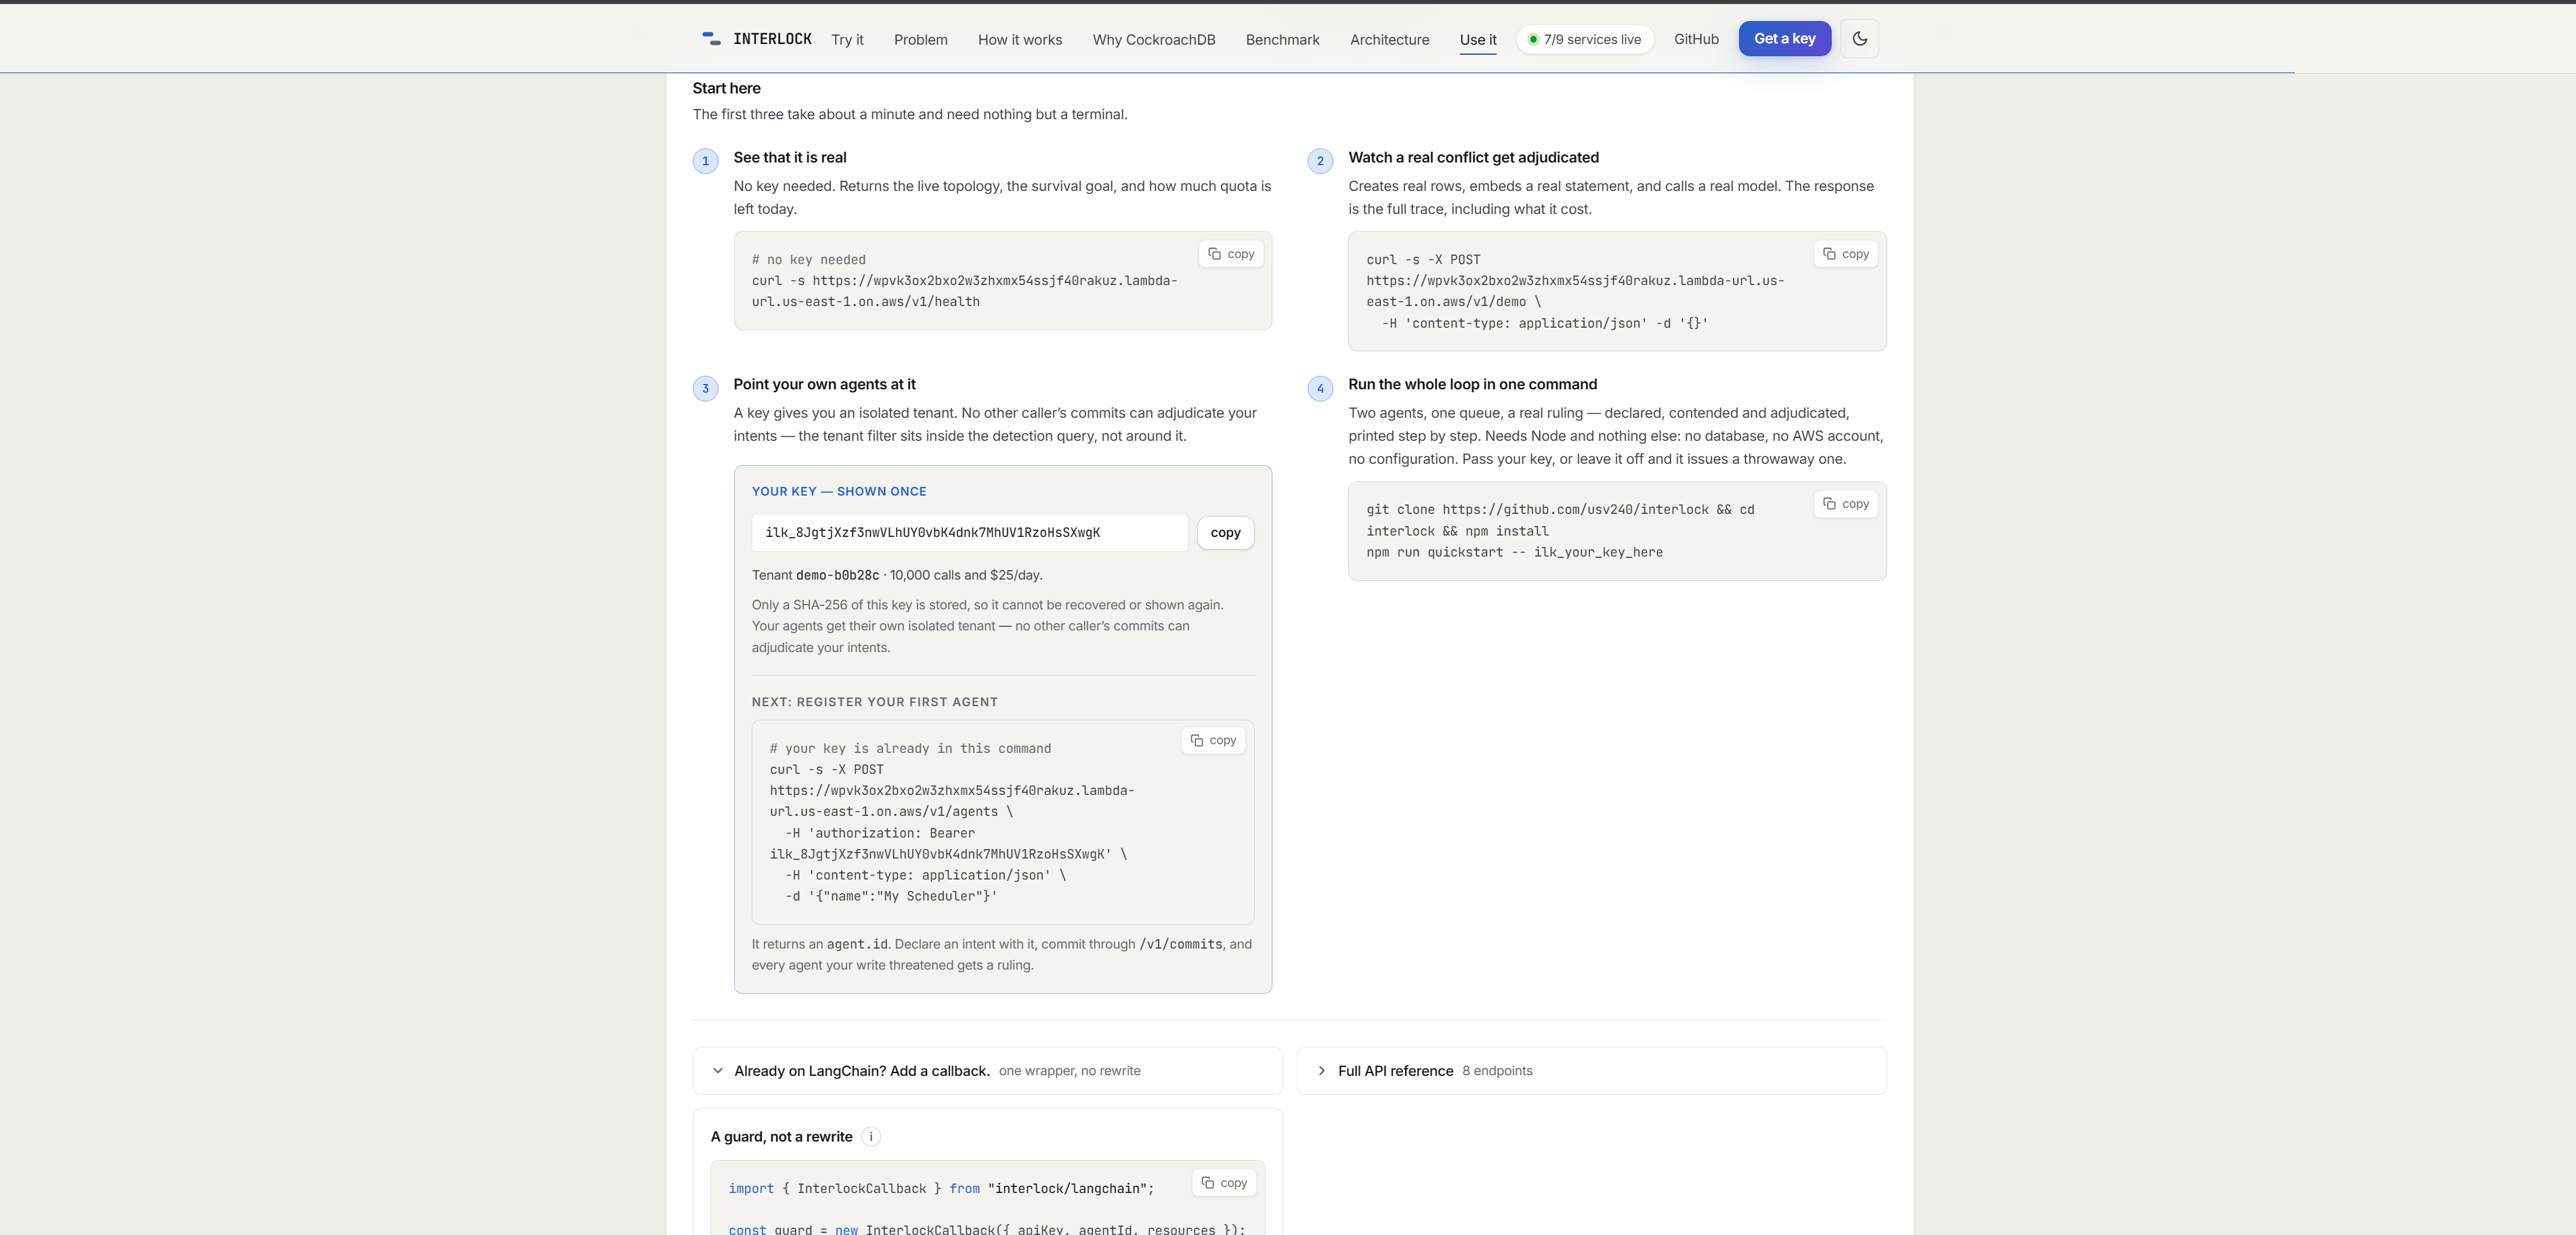Select the Use it nav item
This screenshot has width=2576, height=1235.
click(1478, 40)
